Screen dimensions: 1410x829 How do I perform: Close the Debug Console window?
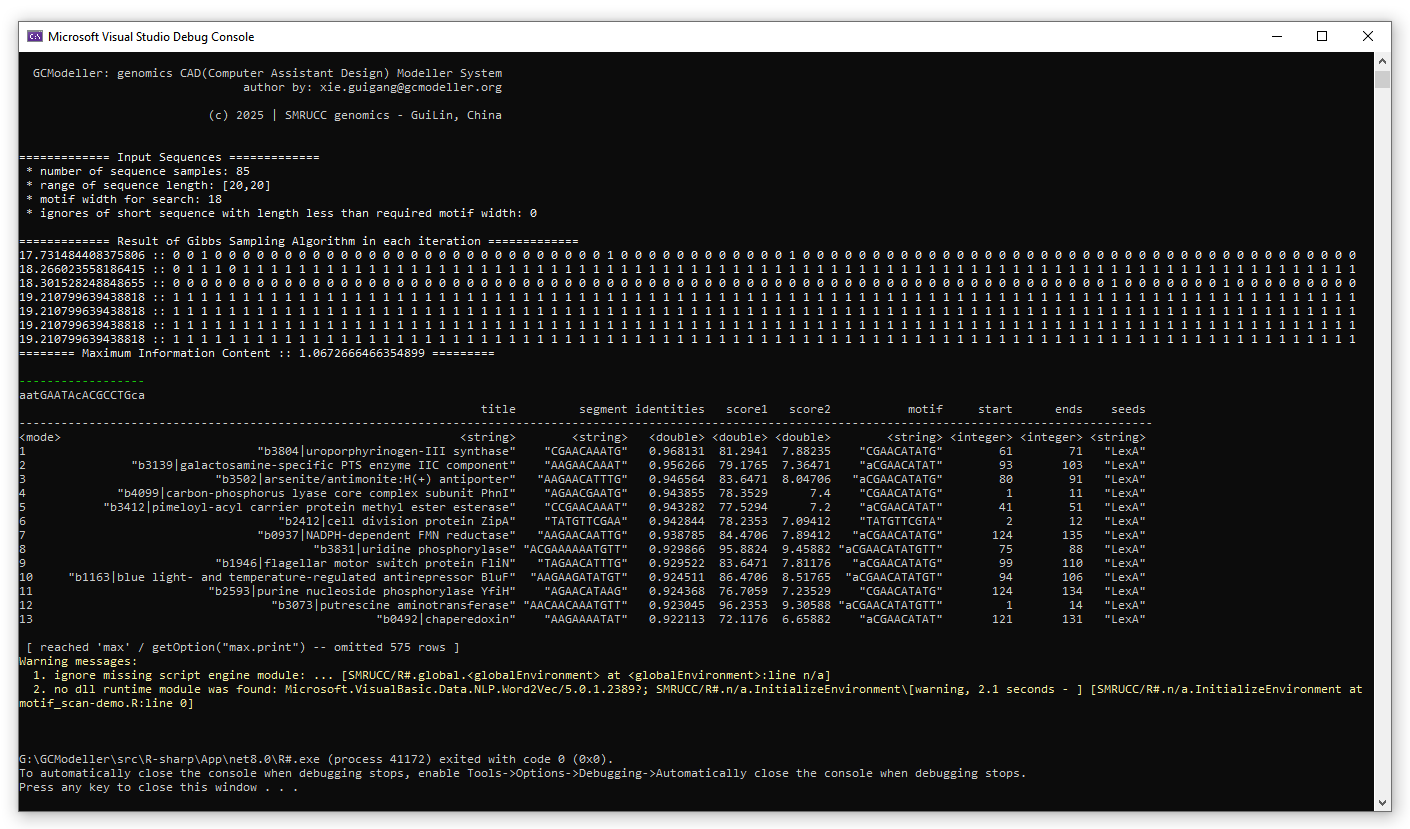(1368, 37)
